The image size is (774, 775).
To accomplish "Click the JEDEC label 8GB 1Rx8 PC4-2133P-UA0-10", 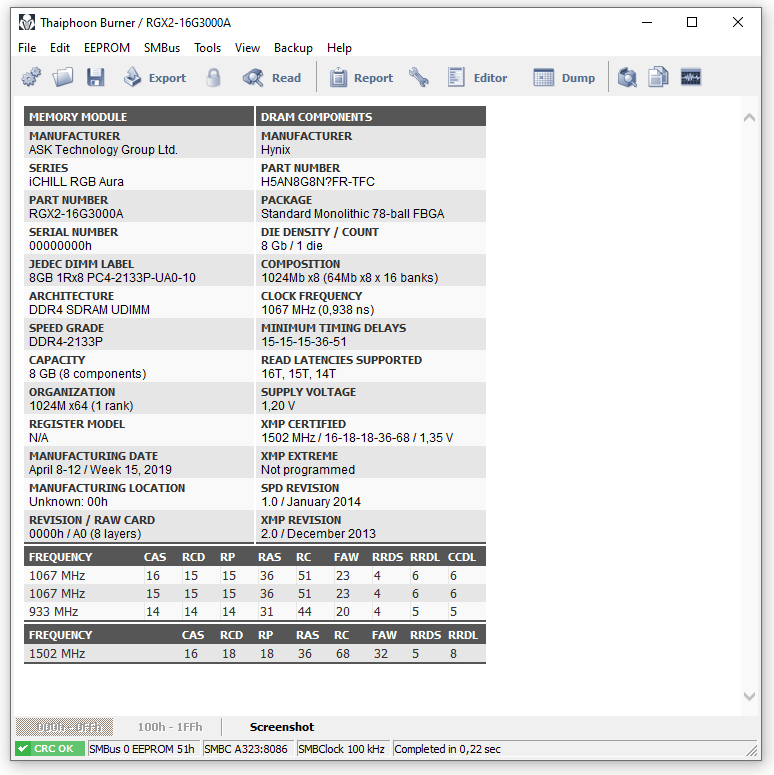I will (112, 278).
